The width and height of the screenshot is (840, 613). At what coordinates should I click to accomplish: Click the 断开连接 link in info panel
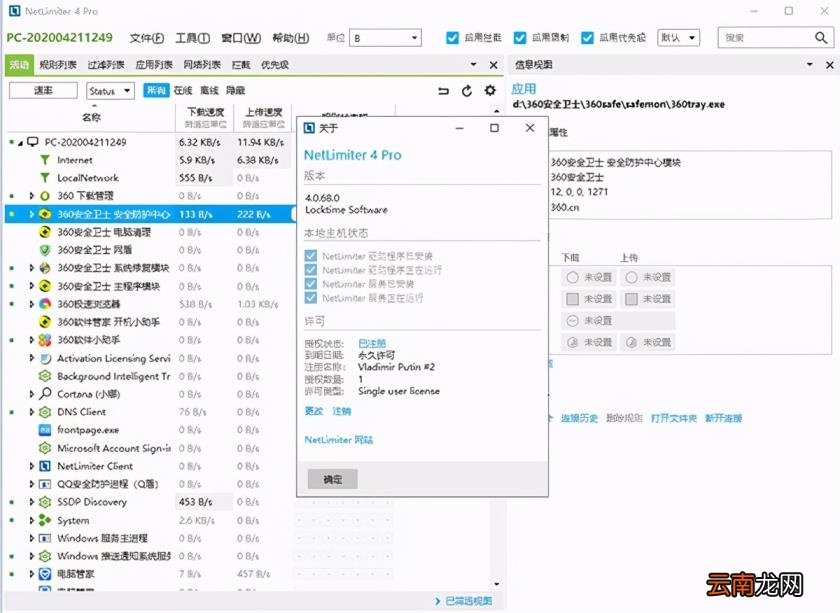(723, 418)
